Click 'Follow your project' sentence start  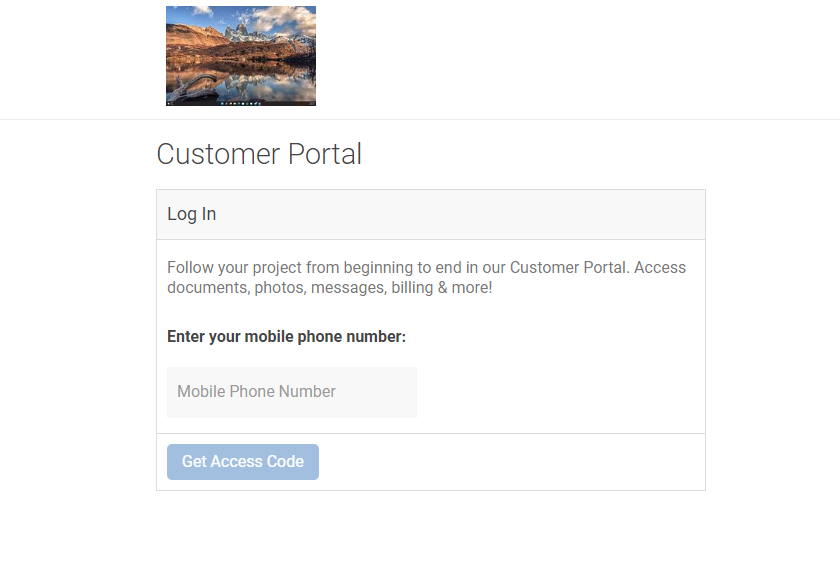[235, 267]
